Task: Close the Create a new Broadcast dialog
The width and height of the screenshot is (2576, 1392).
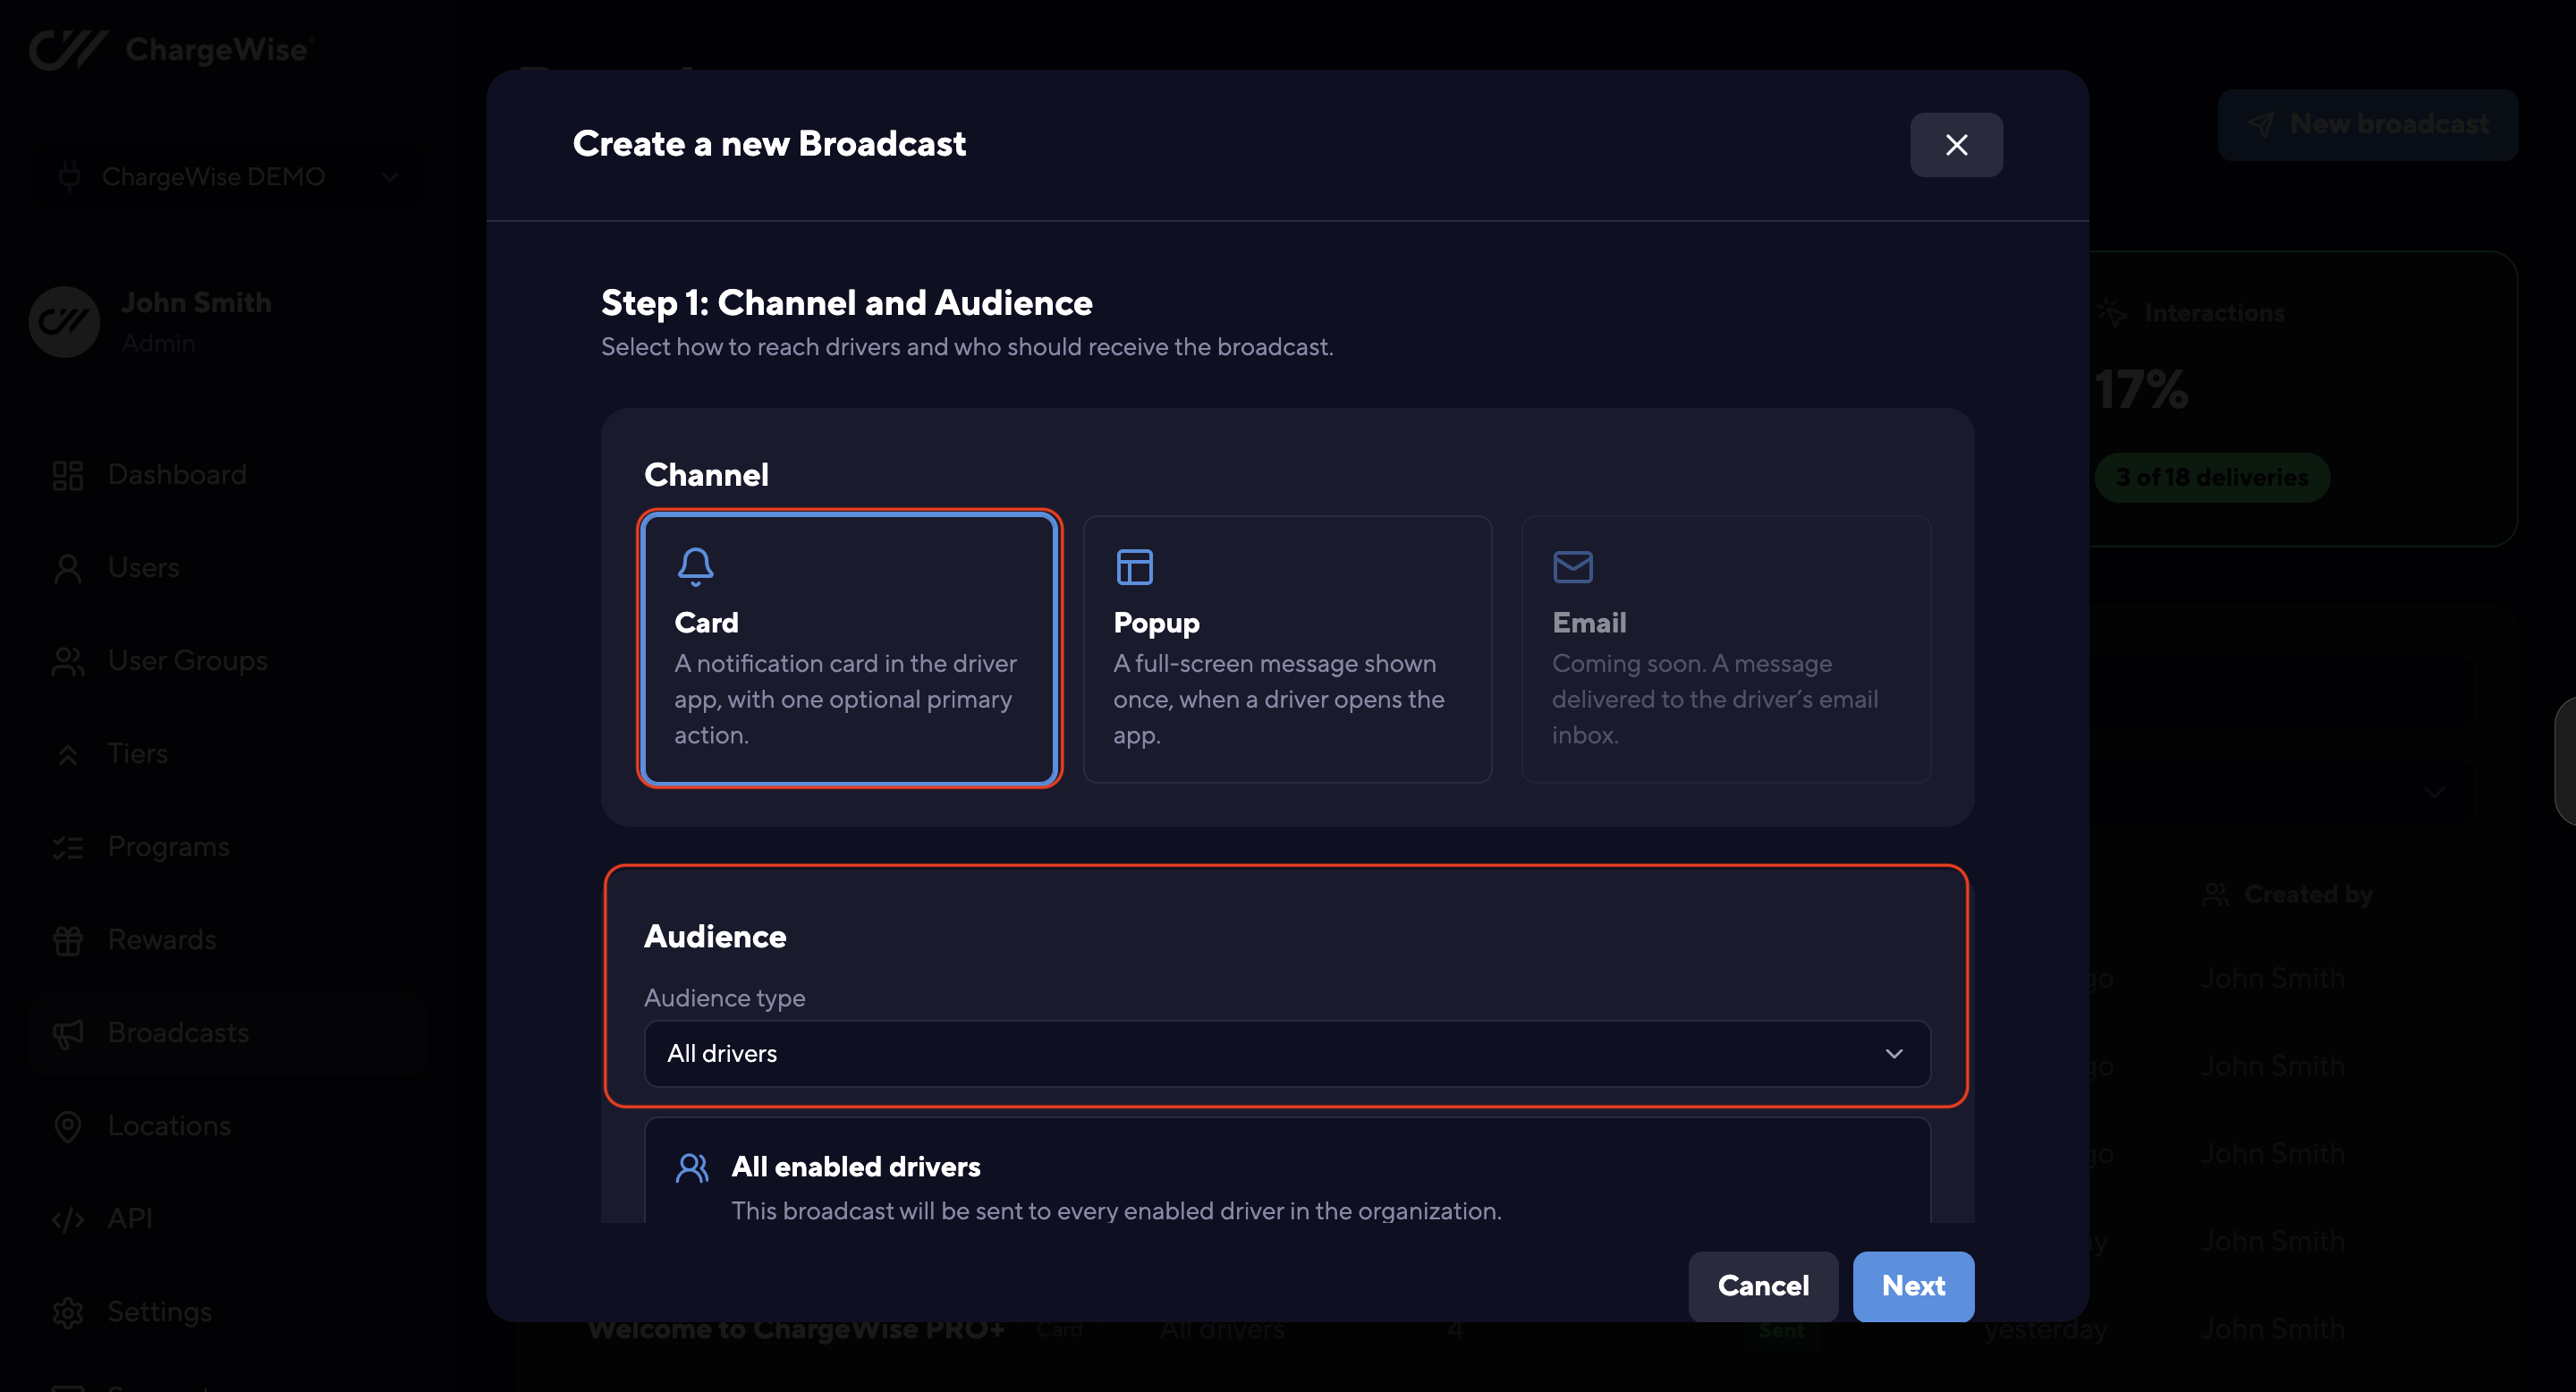Action: 1956,145
